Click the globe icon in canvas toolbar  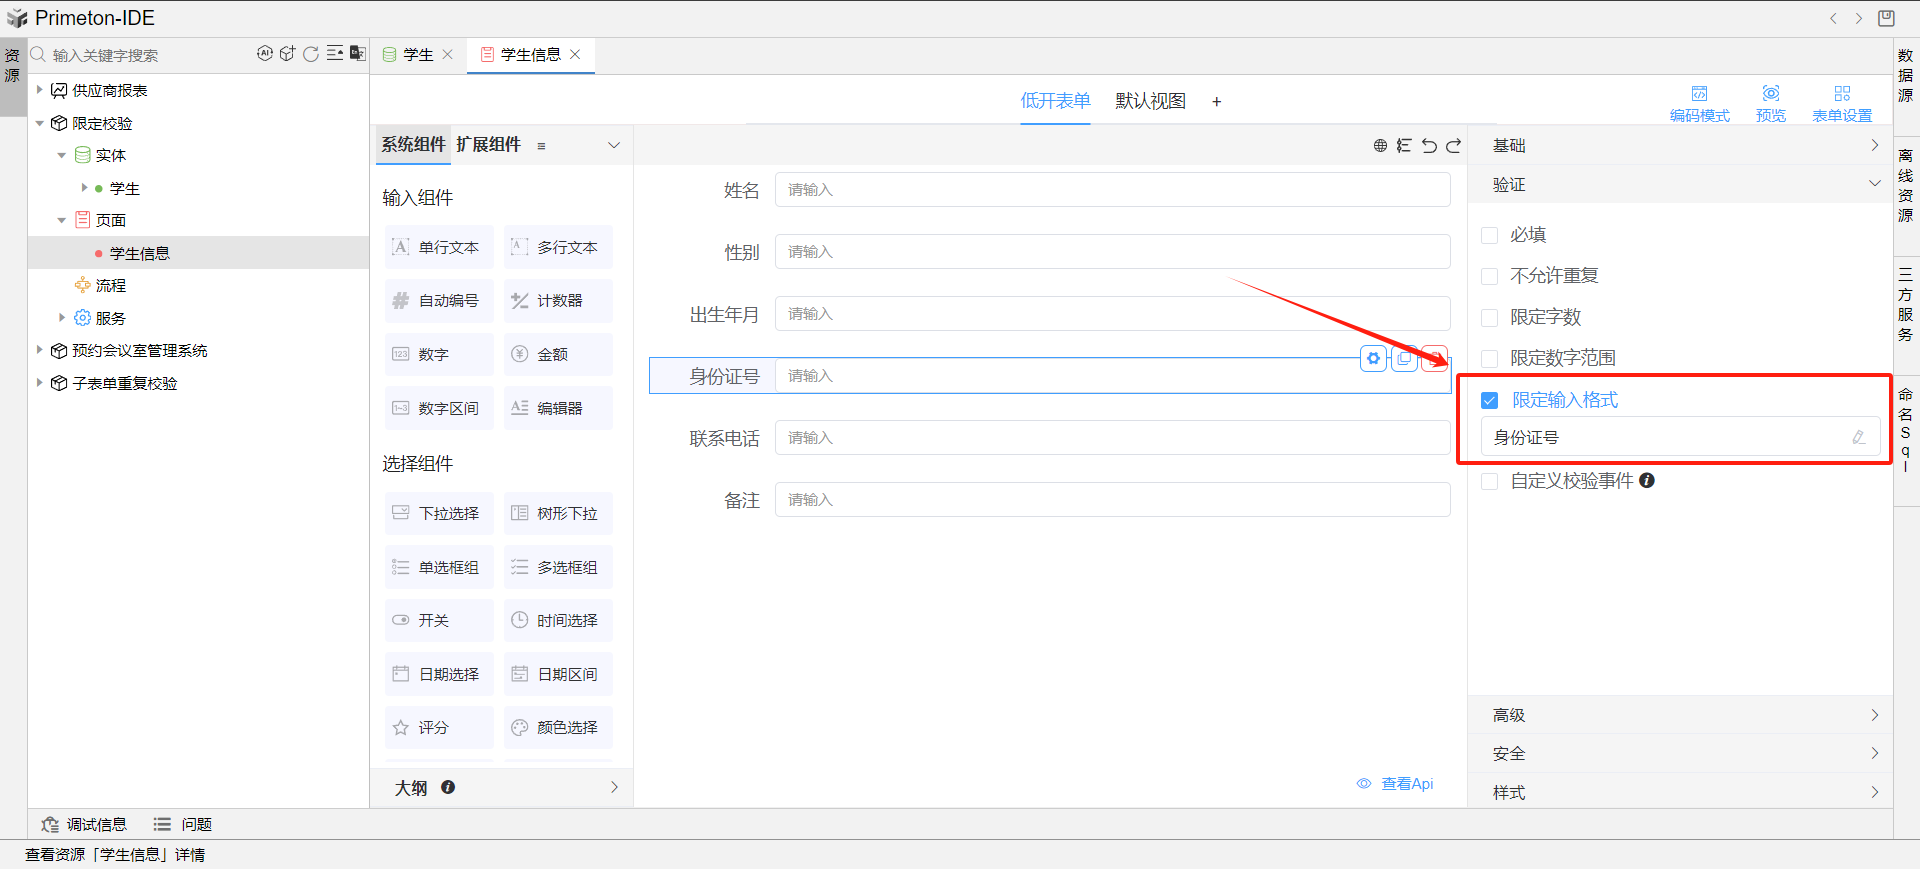(1380, 146)
